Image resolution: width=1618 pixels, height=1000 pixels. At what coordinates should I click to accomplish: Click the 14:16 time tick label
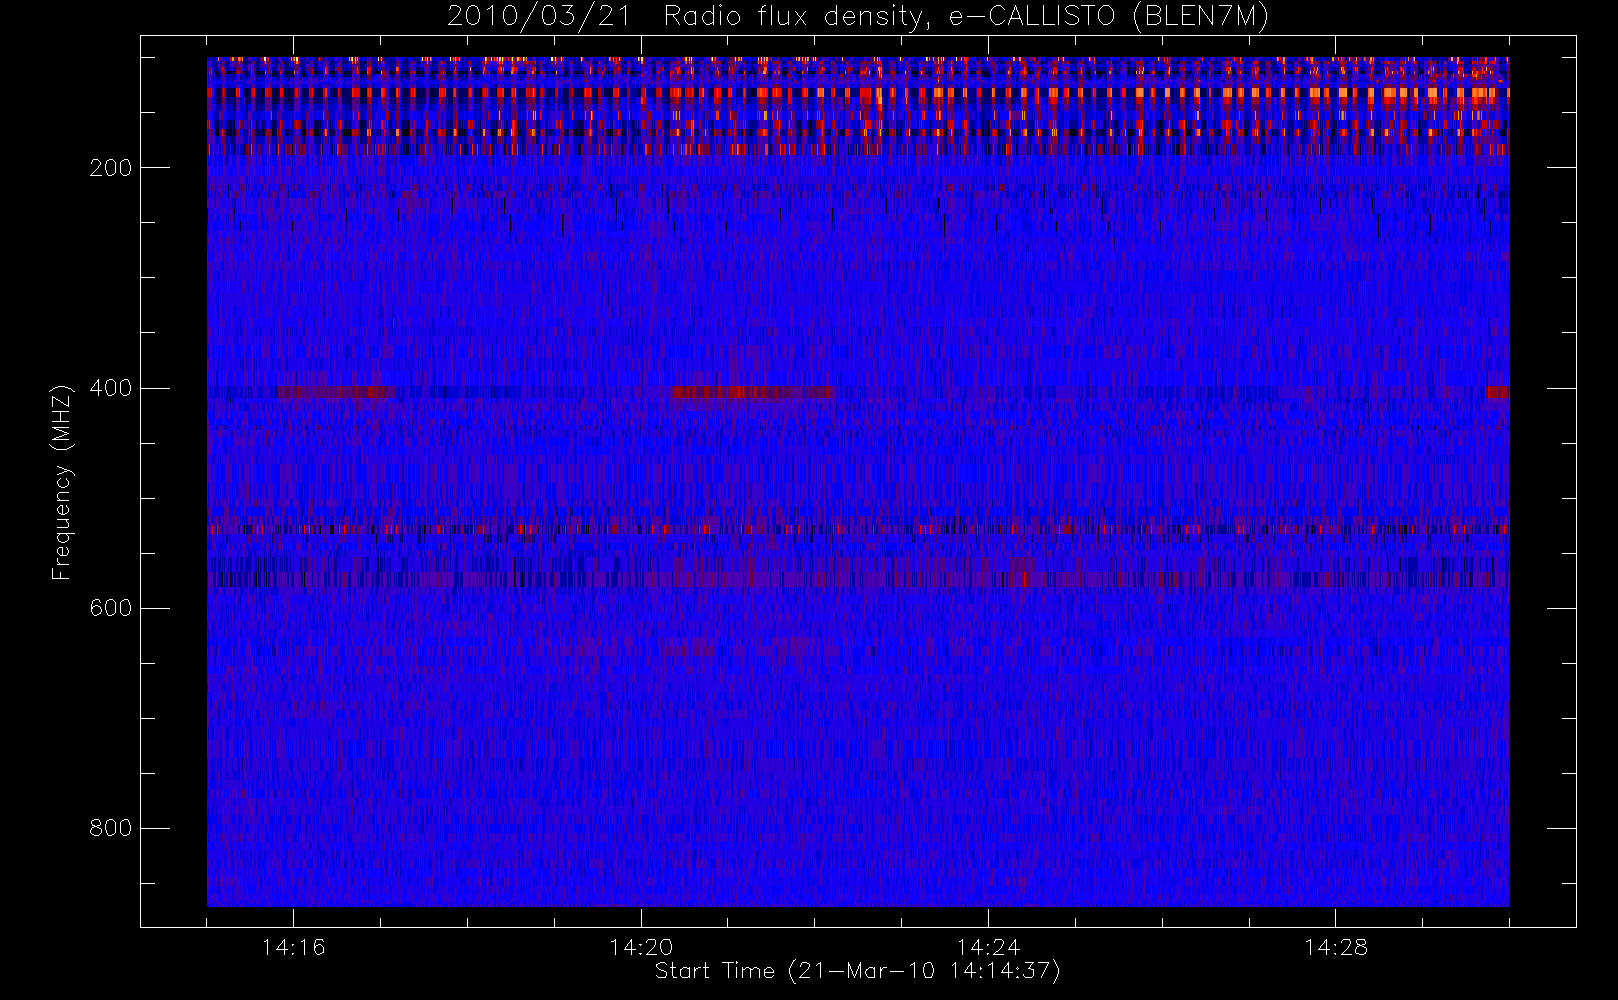point(293,947)
